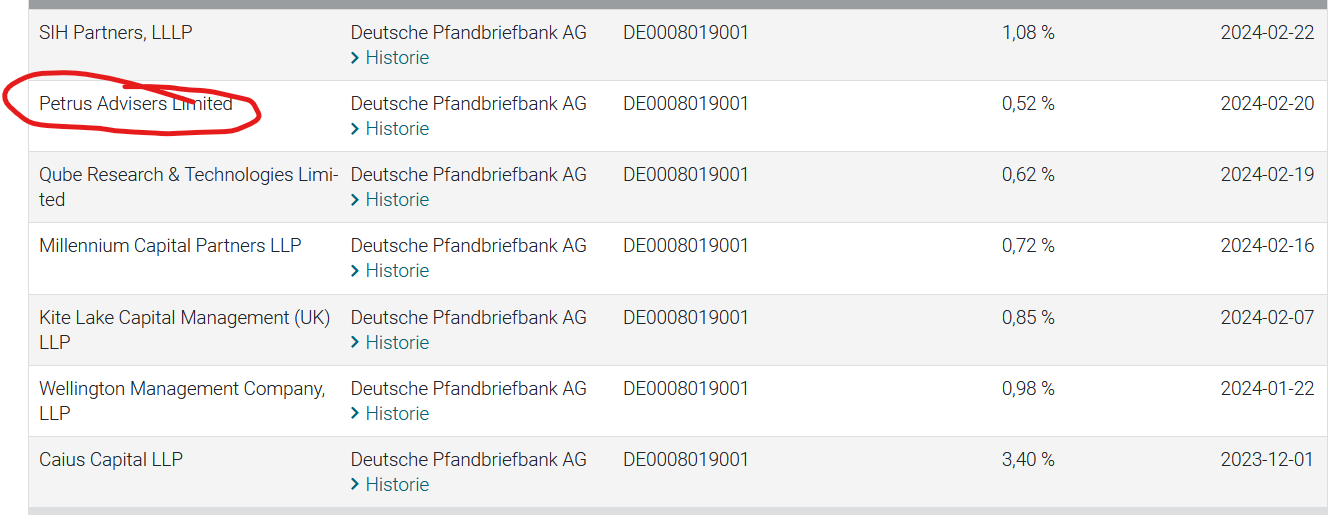1333x515 pixels.
Task: Click Caius Capital LLP position holder
Action: click(111, 460)
